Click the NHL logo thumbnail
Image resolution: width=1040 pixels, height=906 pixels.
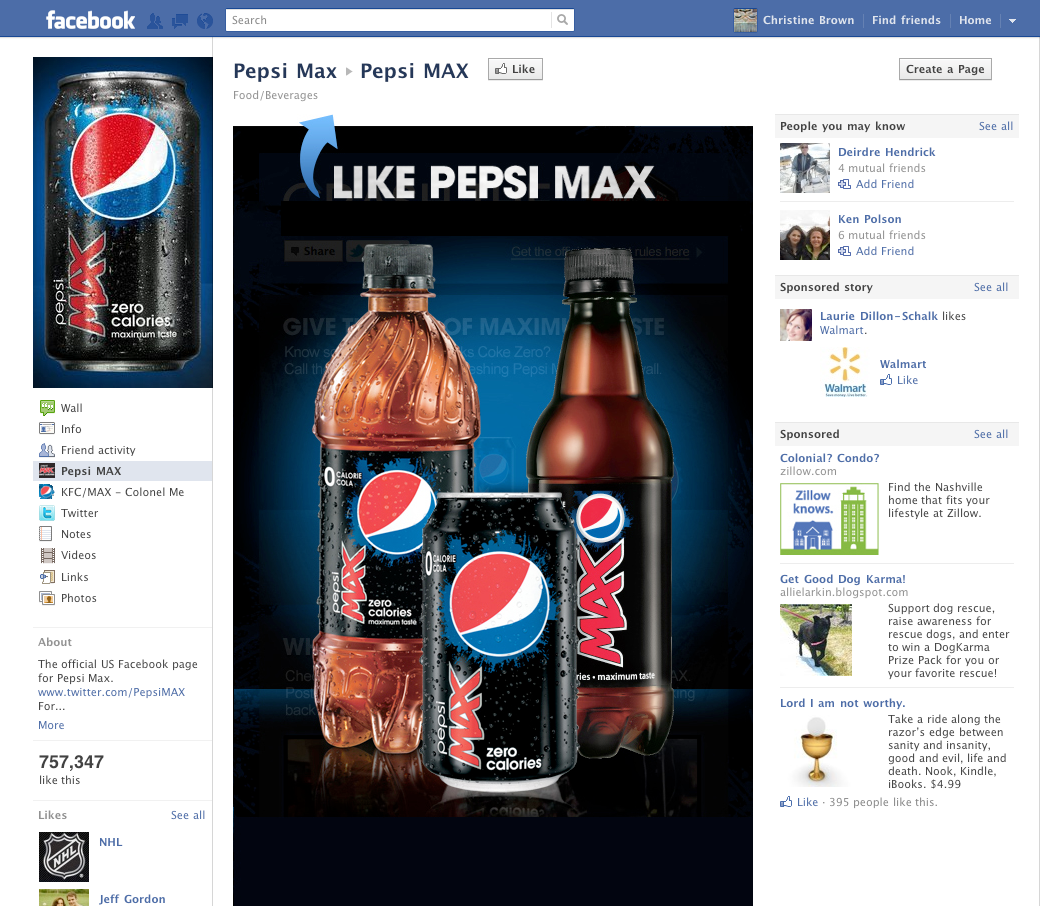pos(64,857)
